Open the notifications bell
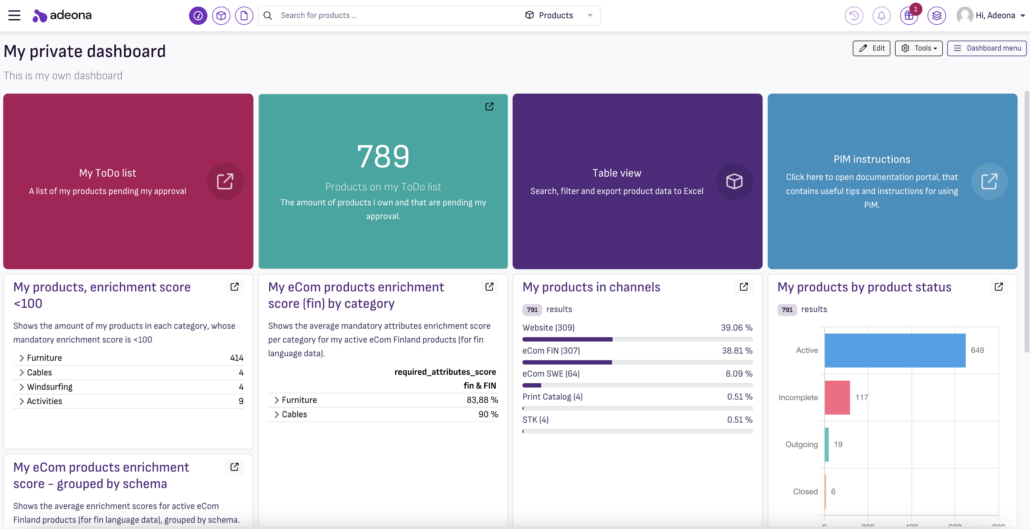1030x529 pixels. (x=881, y=16)
